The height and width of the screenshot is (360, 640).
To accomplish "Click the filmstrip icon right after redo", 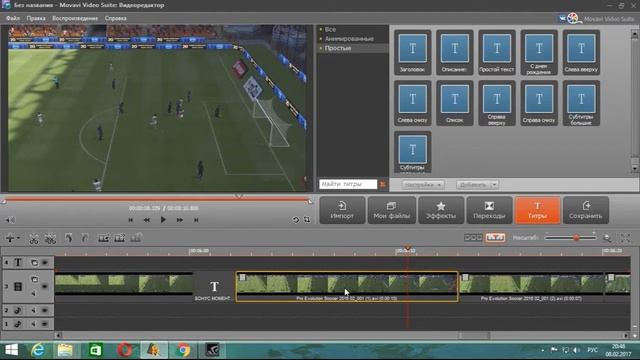I will [x=103, y=238].
